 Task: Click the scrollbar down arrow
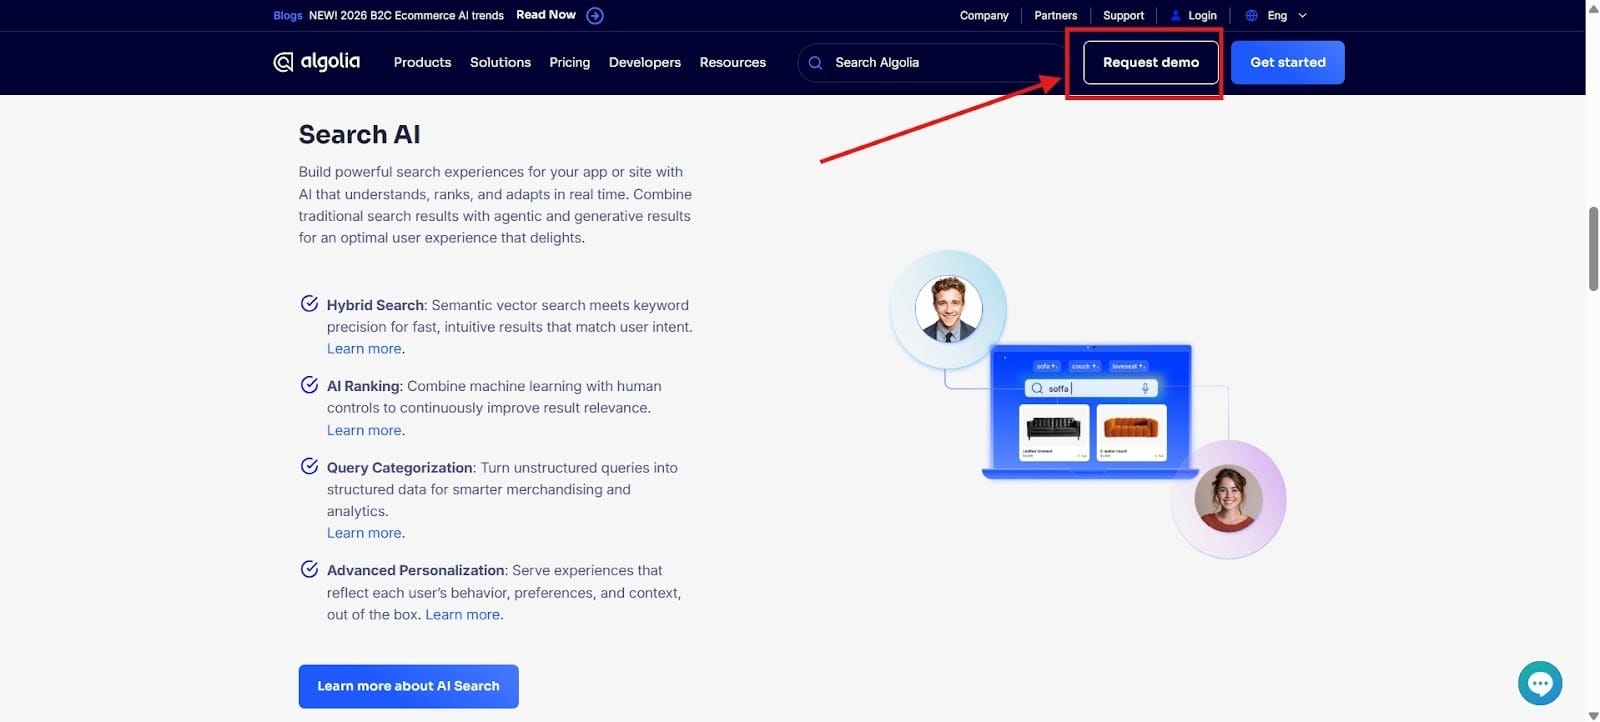[x=1593, y=715]
